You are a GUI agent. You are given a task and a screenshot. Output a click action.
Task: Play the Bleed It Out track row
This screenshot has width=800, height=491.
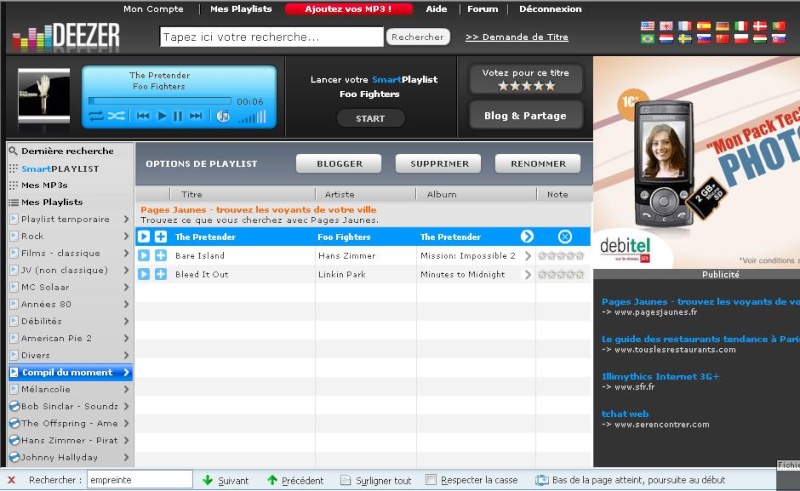144,274
